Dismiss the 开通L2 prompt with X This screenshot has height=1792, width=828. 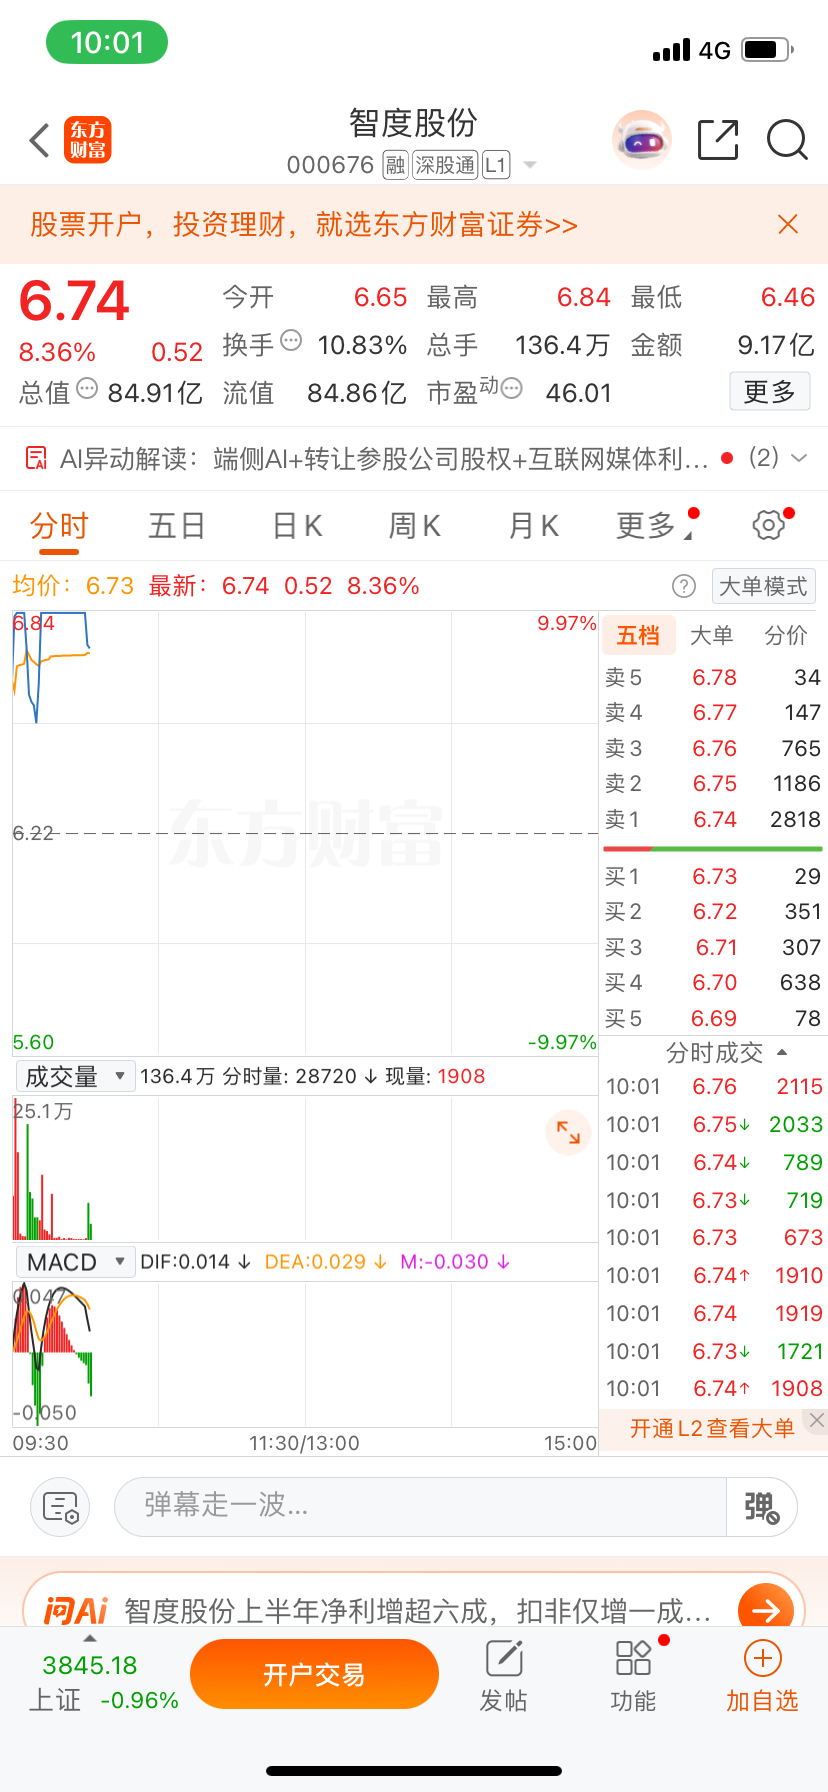(817, 1420)
